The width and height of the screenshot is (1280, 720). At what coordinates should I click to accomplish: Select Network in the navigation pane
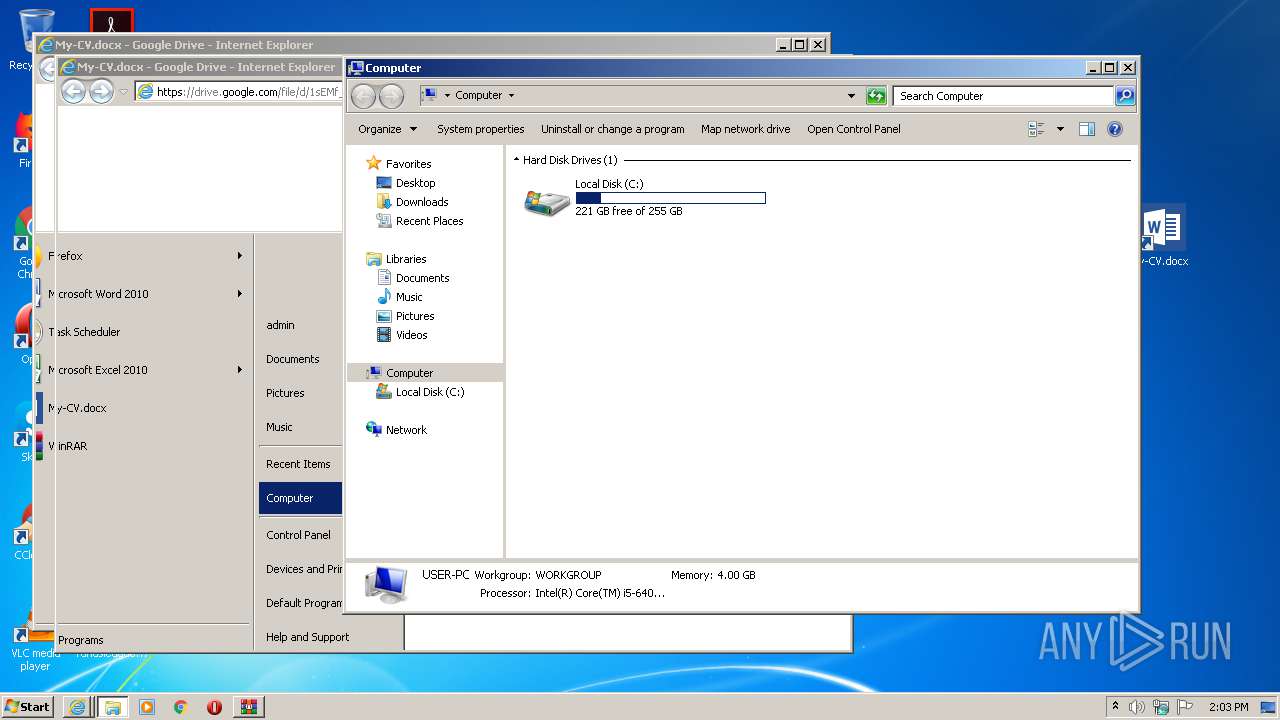pyautogui.click(x=406, y=430)
